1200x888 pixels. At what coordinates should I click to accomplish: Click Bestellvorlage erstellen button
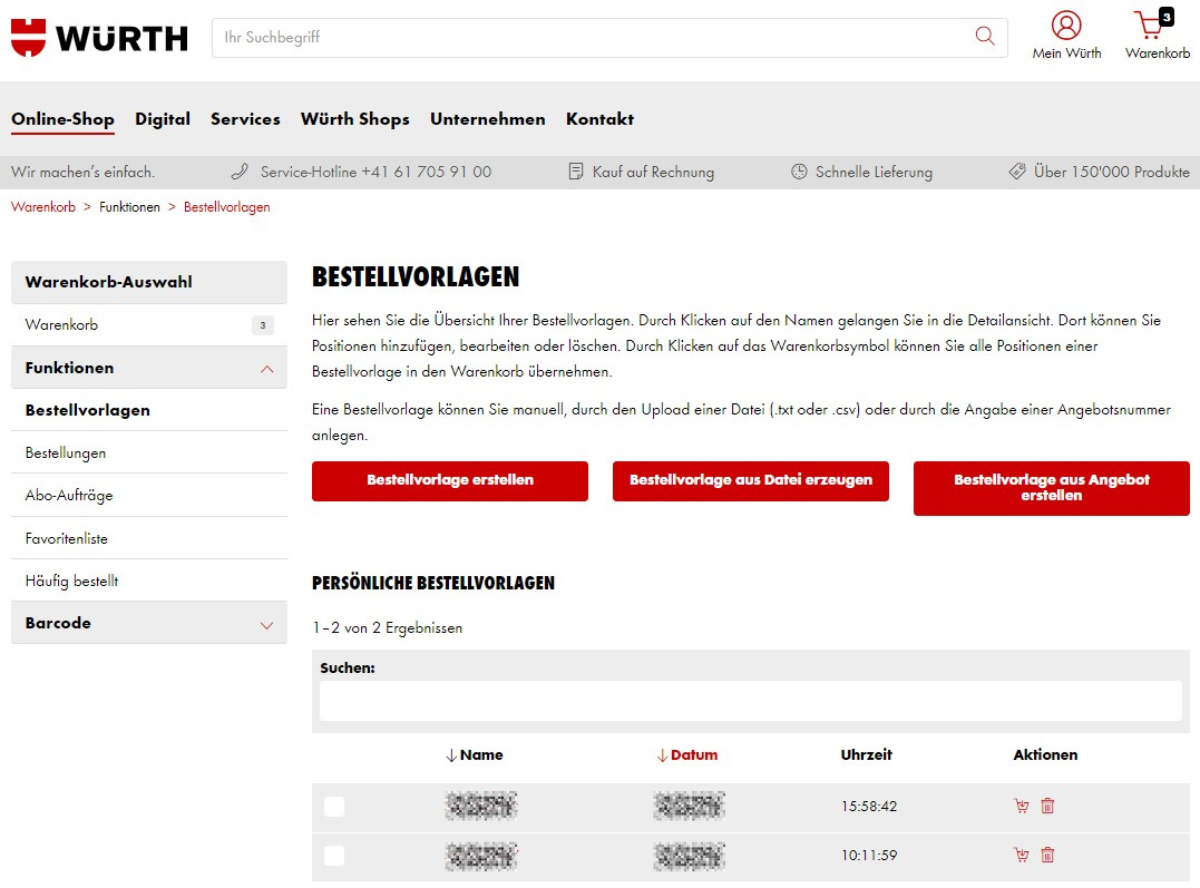pyautogui.click(x=450, y=481)
